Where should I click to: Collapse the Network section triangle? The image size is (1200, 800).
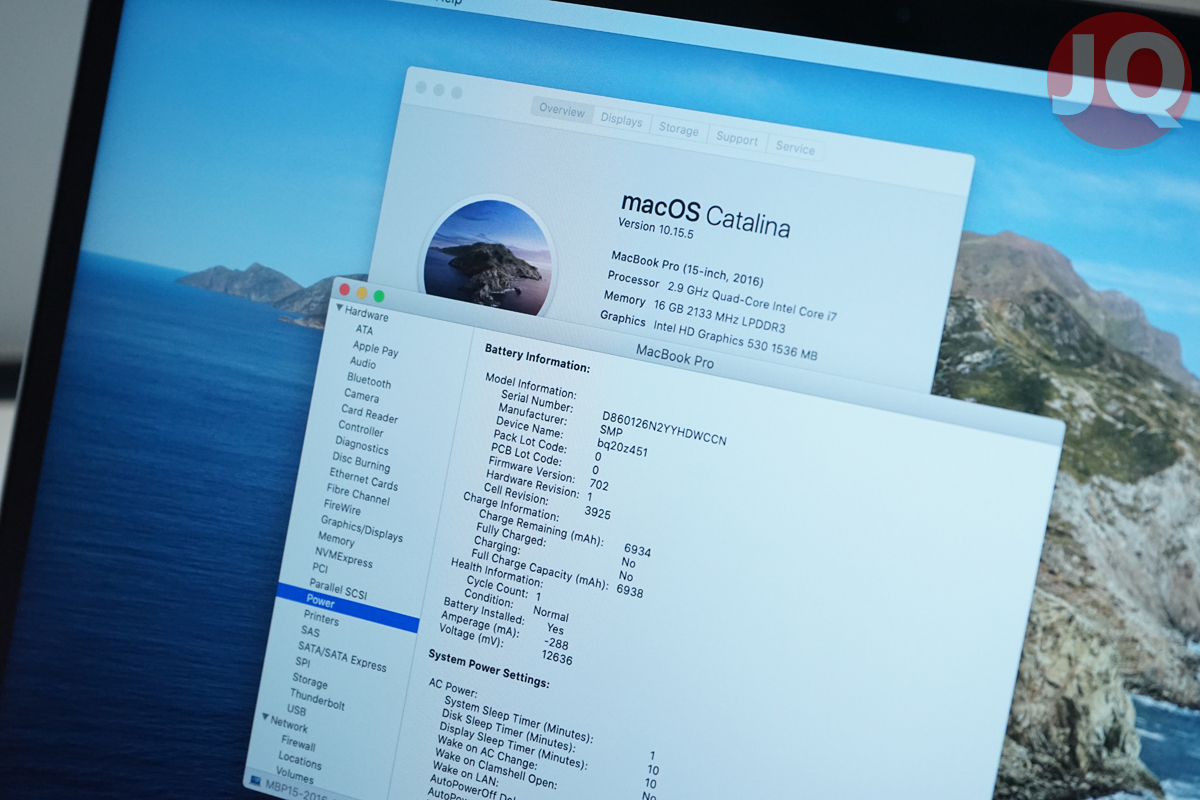click(265, 717)
